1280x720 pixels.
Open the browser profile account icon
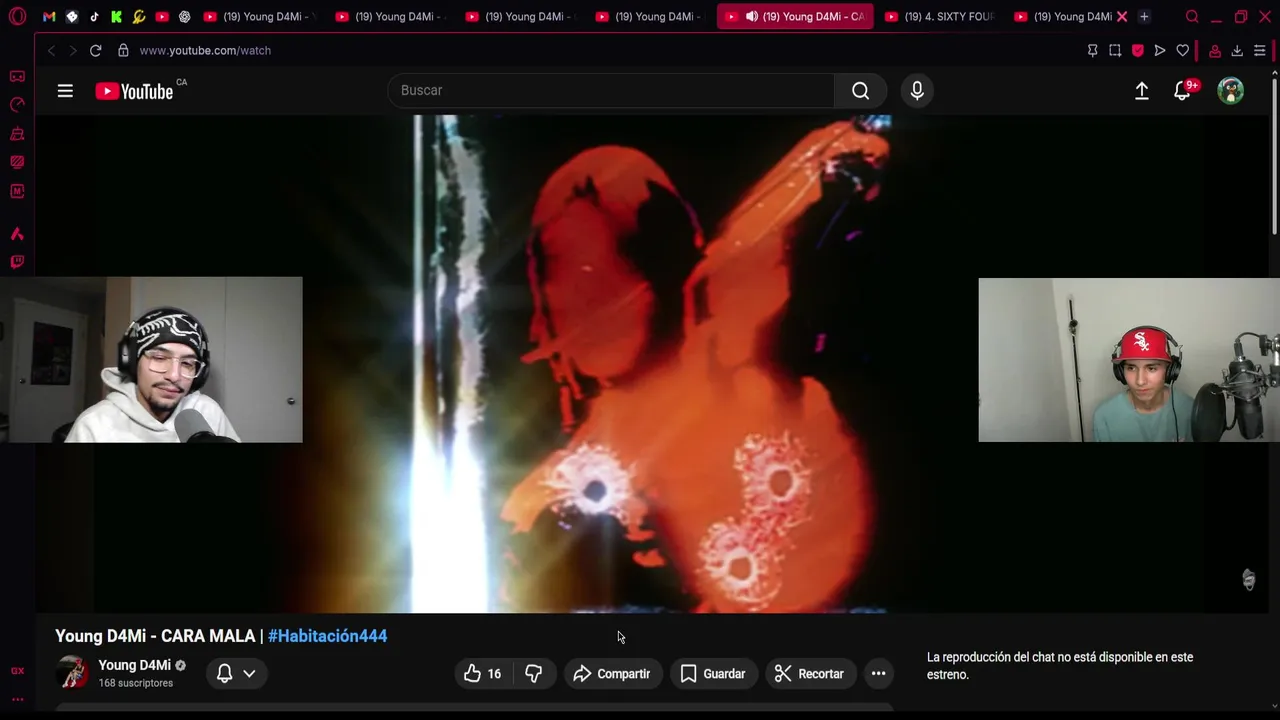click(1215, 50)
